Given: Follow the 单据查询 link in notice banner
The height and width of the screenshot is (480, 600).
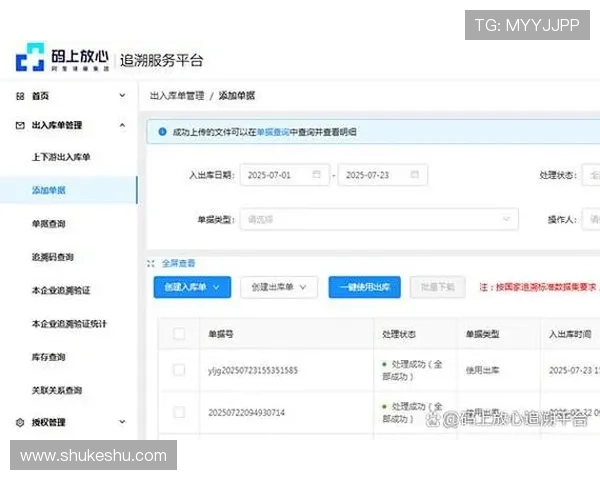Looking at the screenshot, I should coord(273,132).
